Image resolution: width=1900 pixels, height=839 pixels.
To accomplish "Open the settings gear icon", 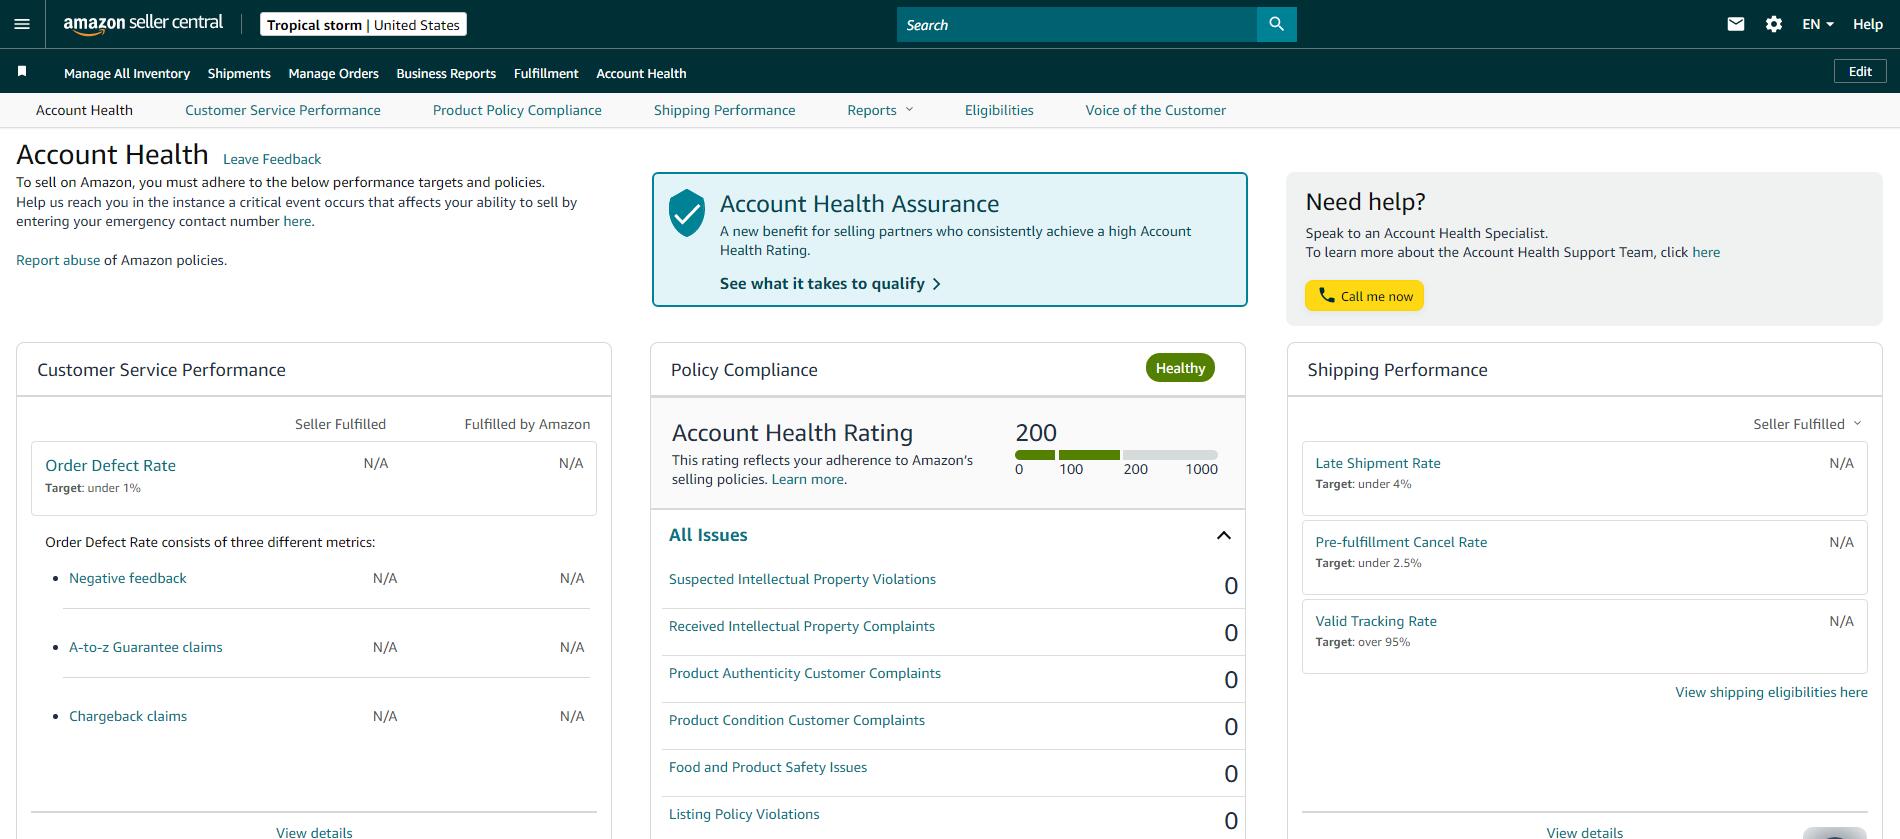I will (1774, 24).
